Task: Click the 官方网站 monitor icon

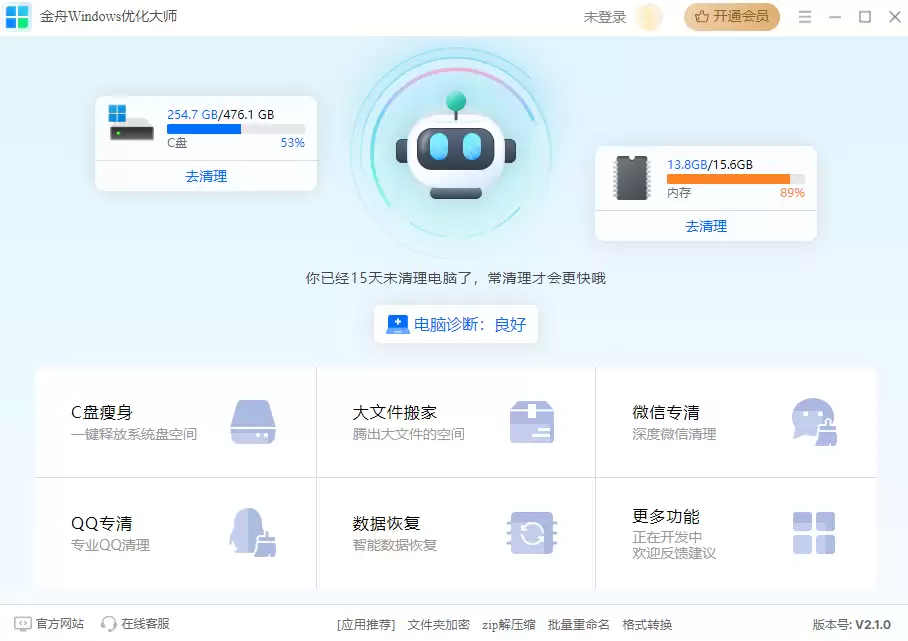Action: [x=23, y=624]
